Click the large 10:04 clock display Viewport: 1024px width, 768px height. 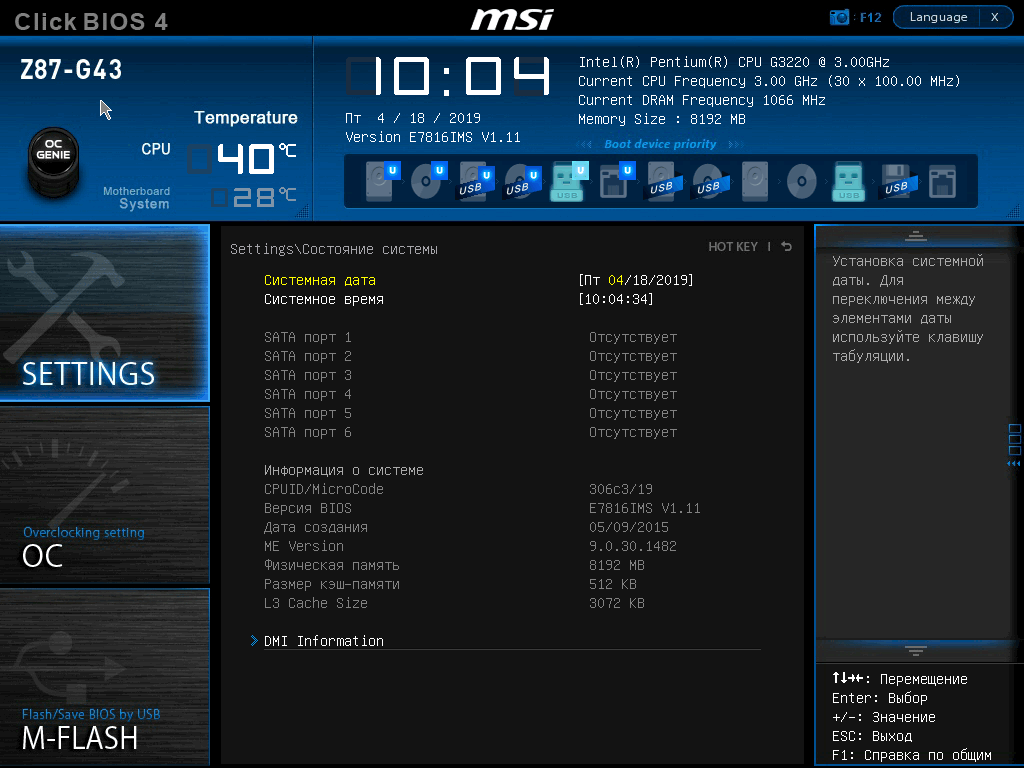coord(448,76)
